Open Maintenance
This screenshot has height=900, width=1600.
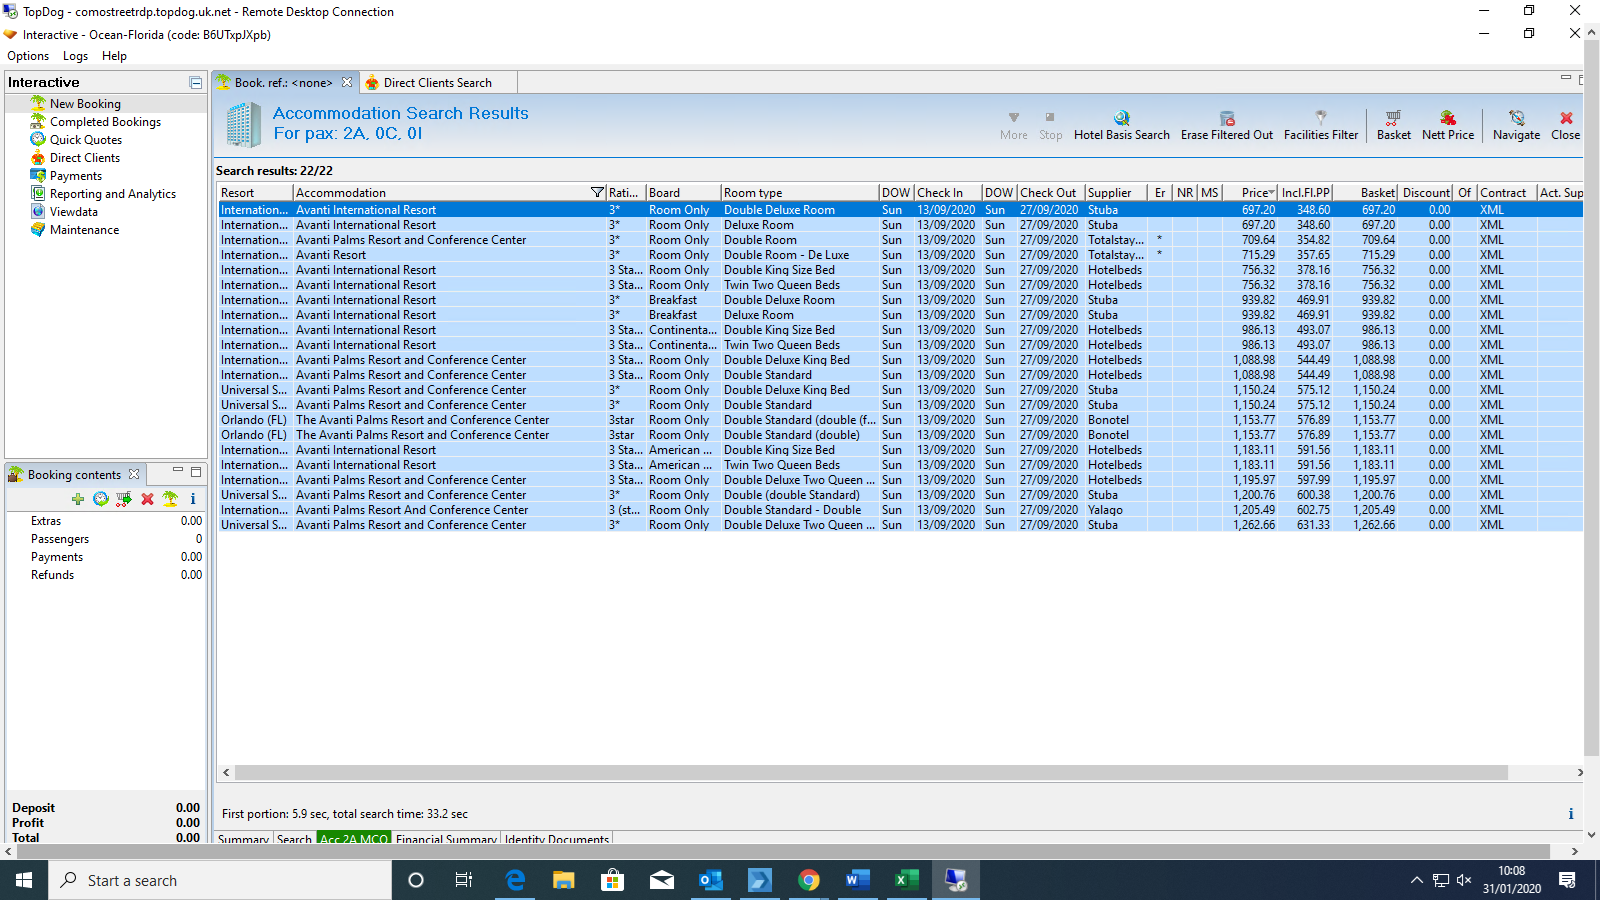click(x=84, y=230)
